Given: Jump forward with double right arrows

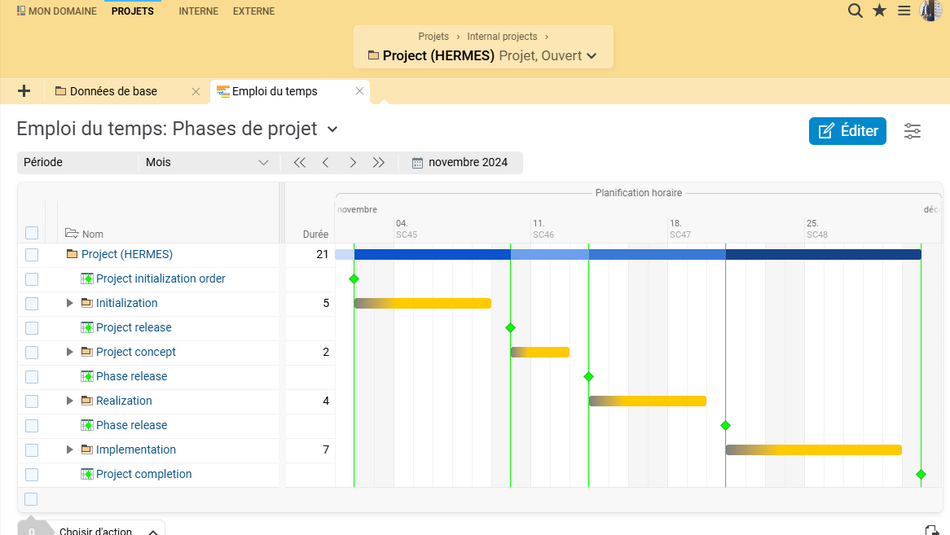Looking at the screenshot, I should point(379,162).
